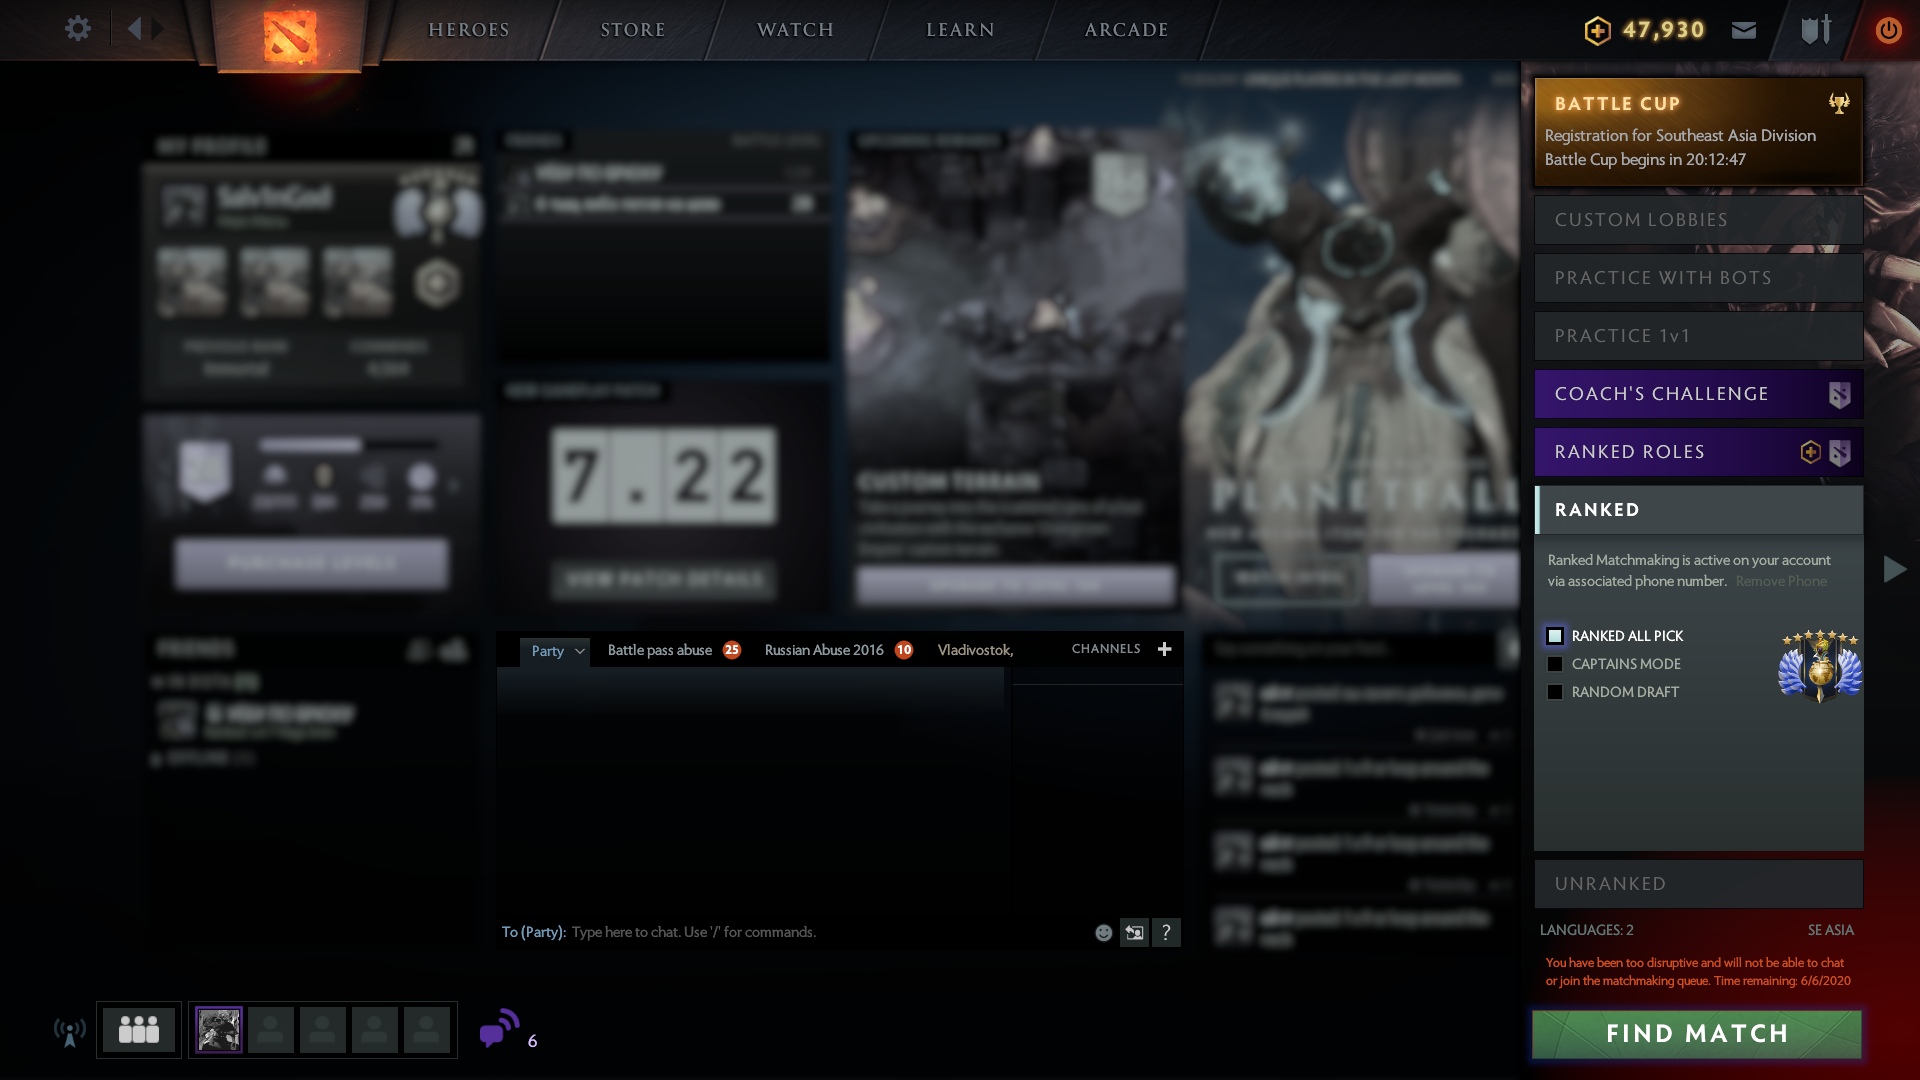Click the red power quit icon
Screen dimensions: 1920x1080
click(x=1888, y=30)
